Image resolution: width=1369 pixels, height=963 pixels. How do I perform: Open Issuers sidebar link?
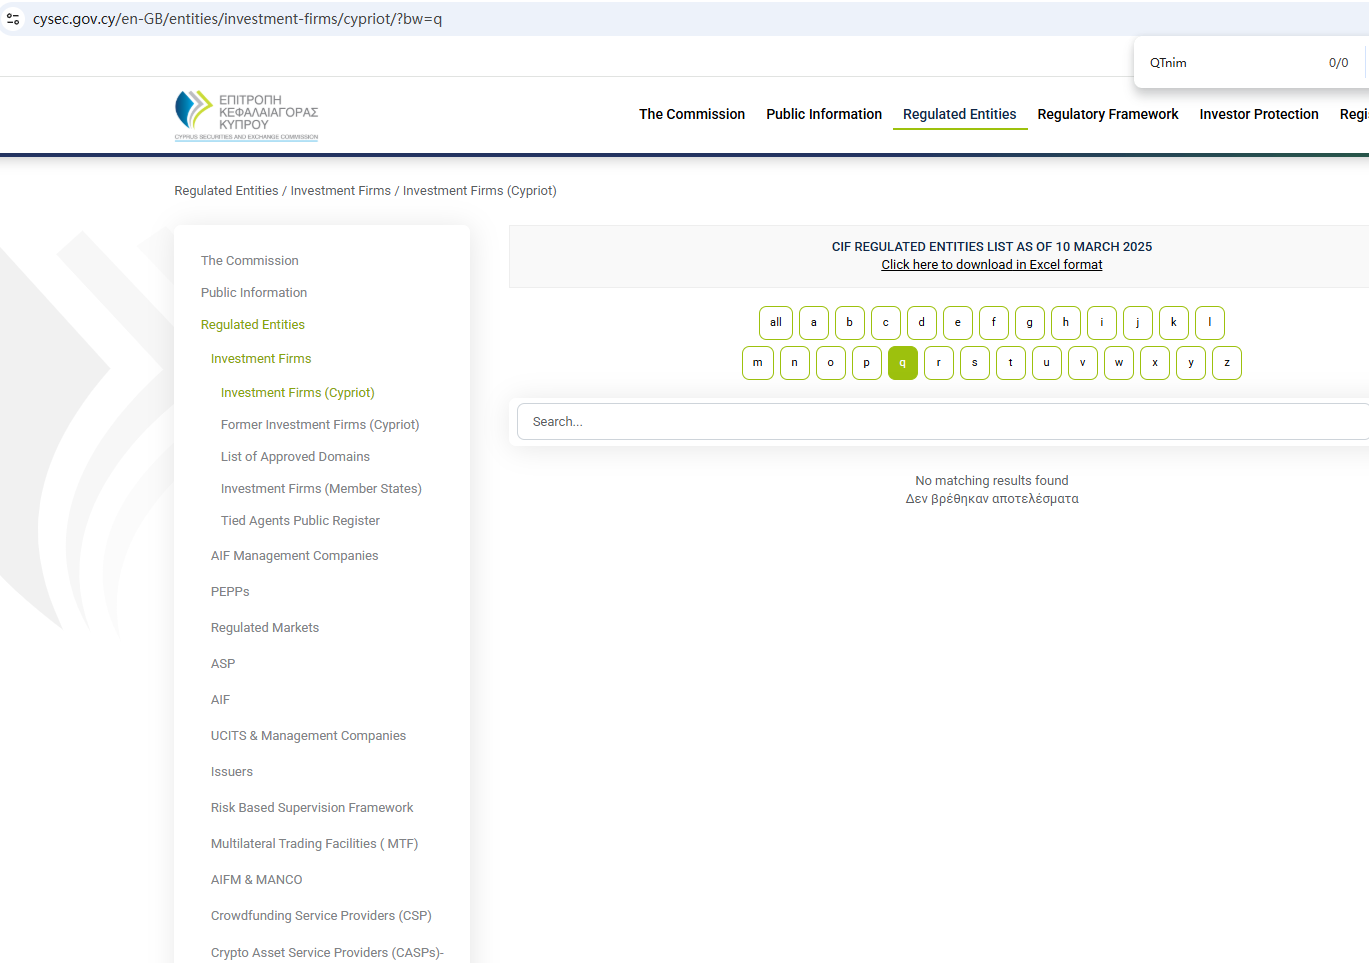[232, 772]
